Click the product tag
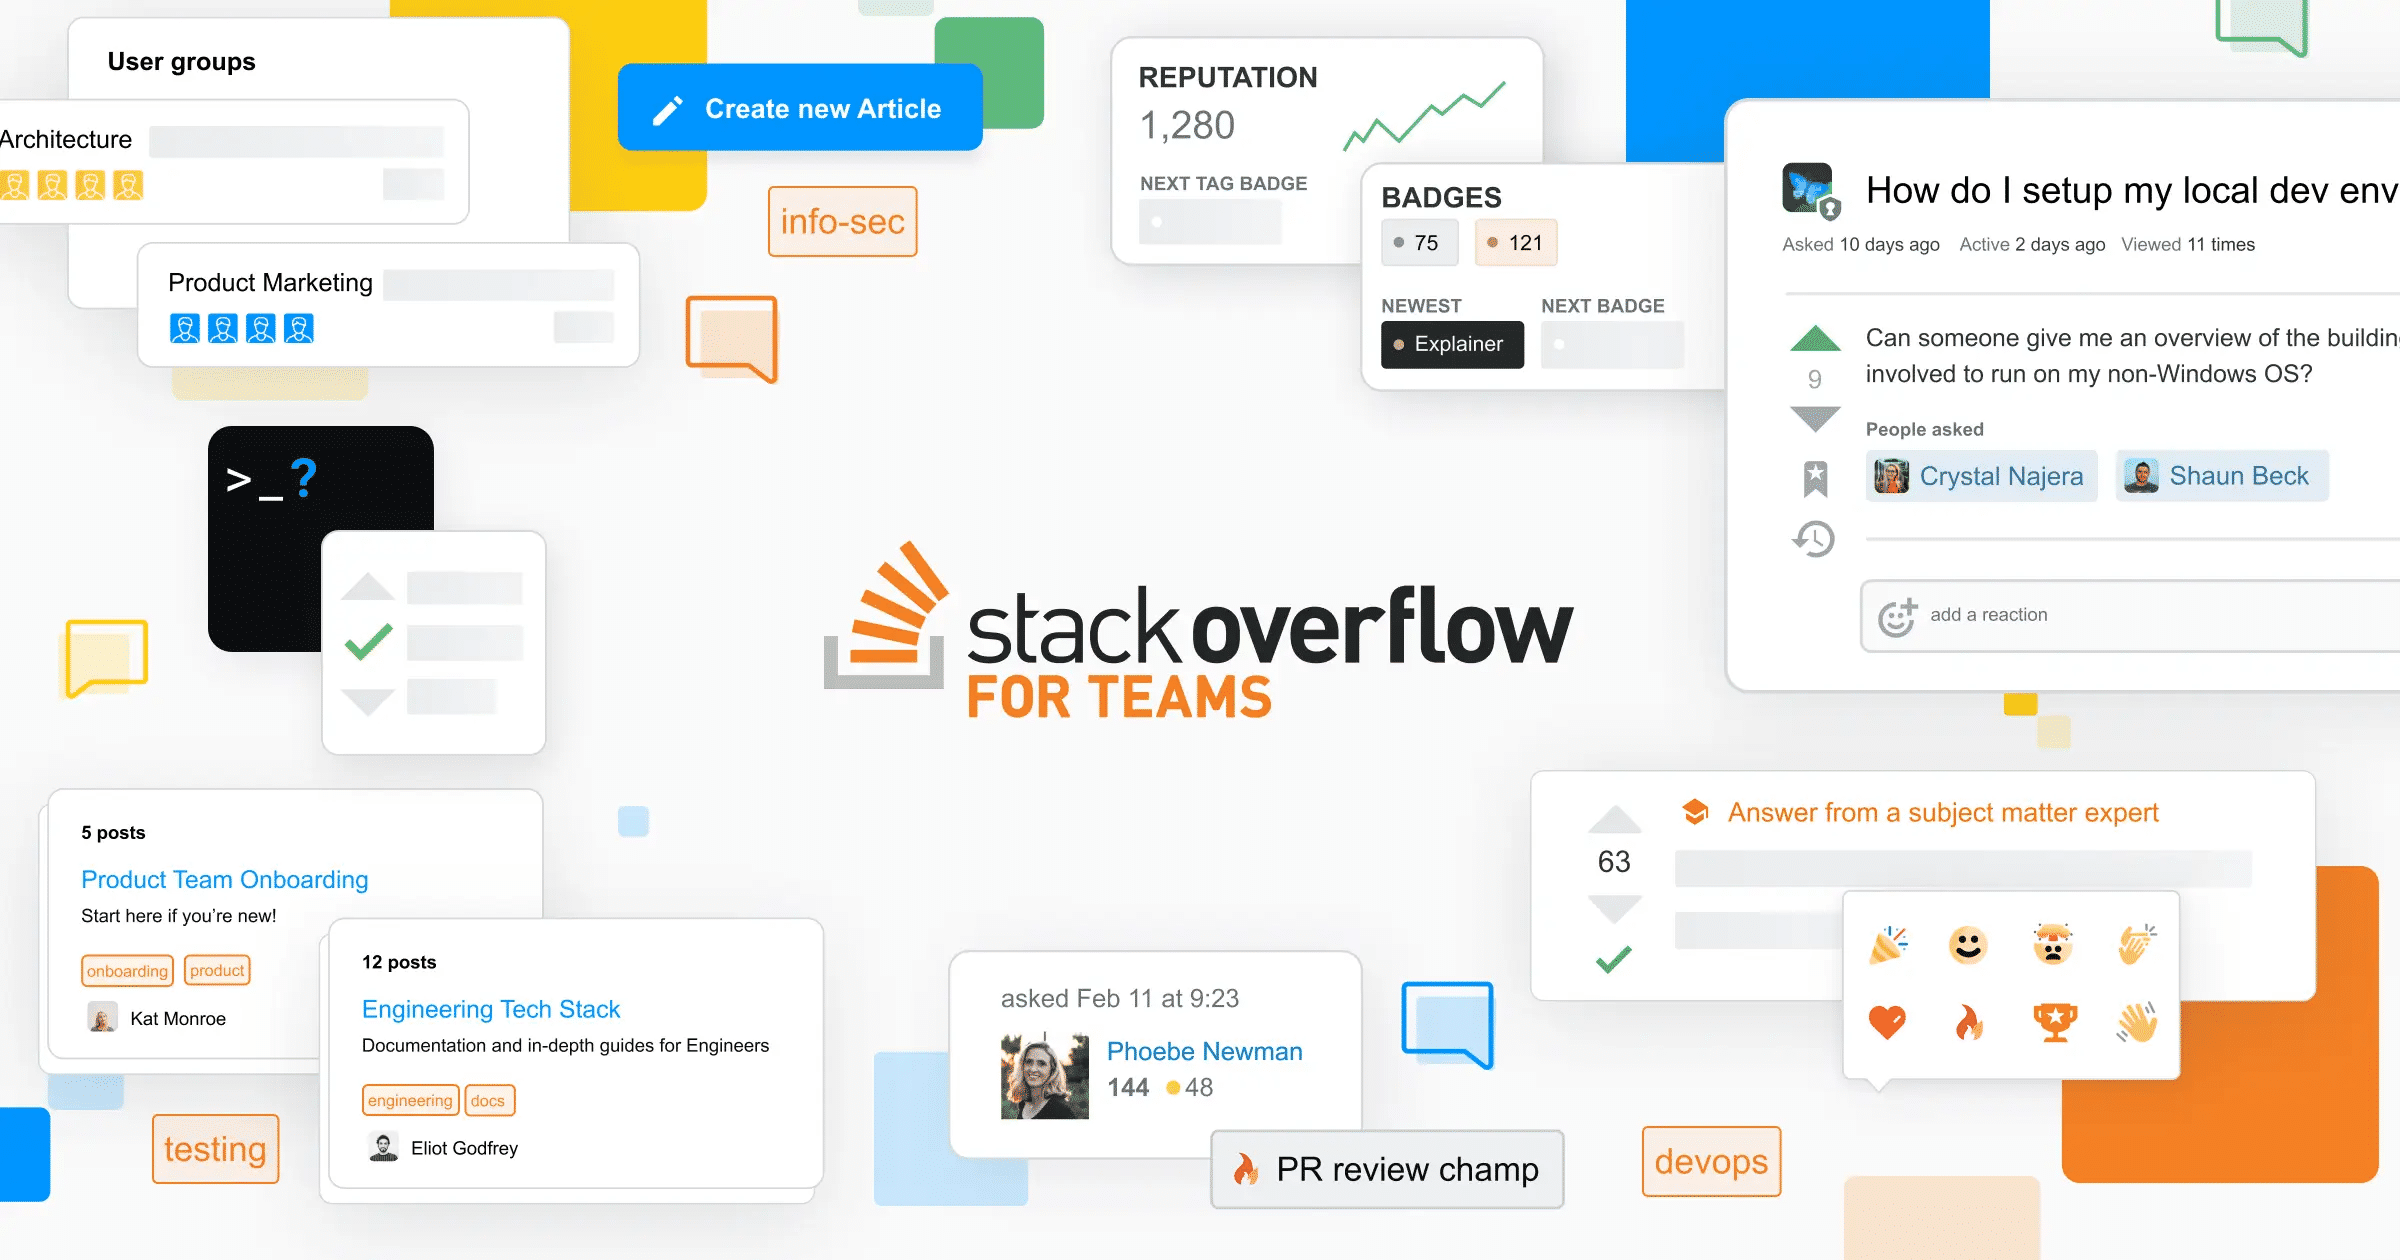 (x=217, y=970)
